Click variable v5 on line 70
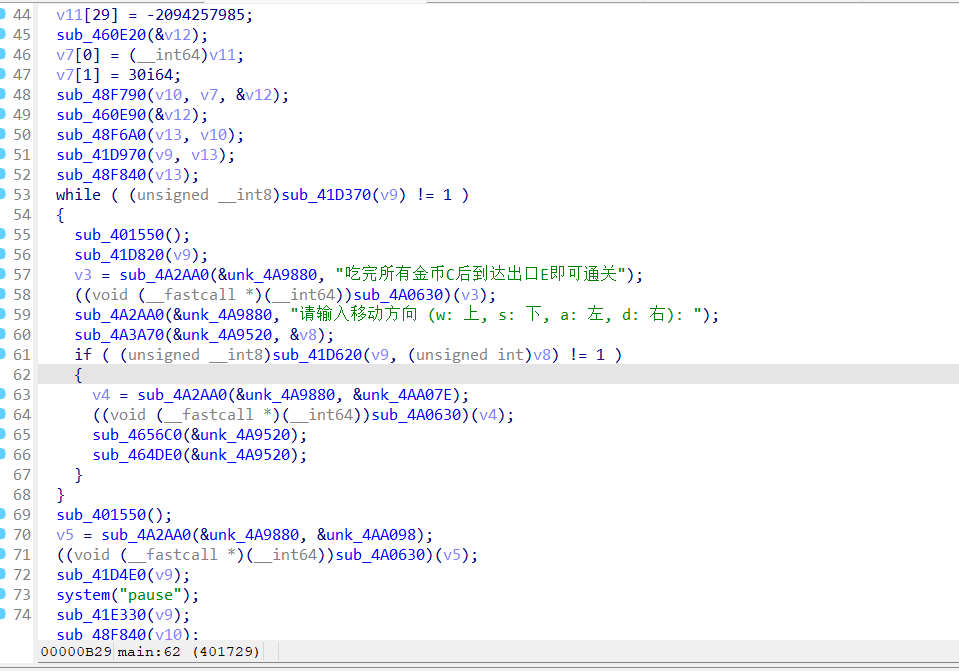The width and height of the screenshot is (959, 671). pos(65,535)
